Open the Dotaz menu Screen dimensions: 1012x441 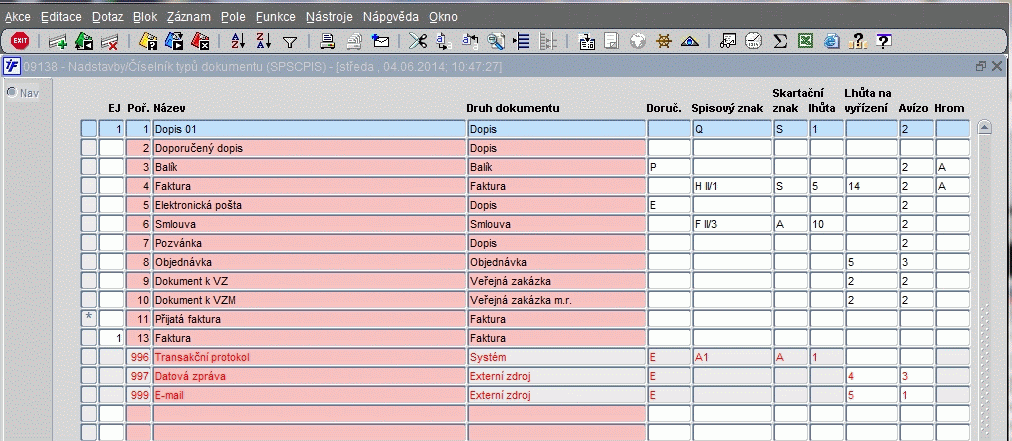107,17
